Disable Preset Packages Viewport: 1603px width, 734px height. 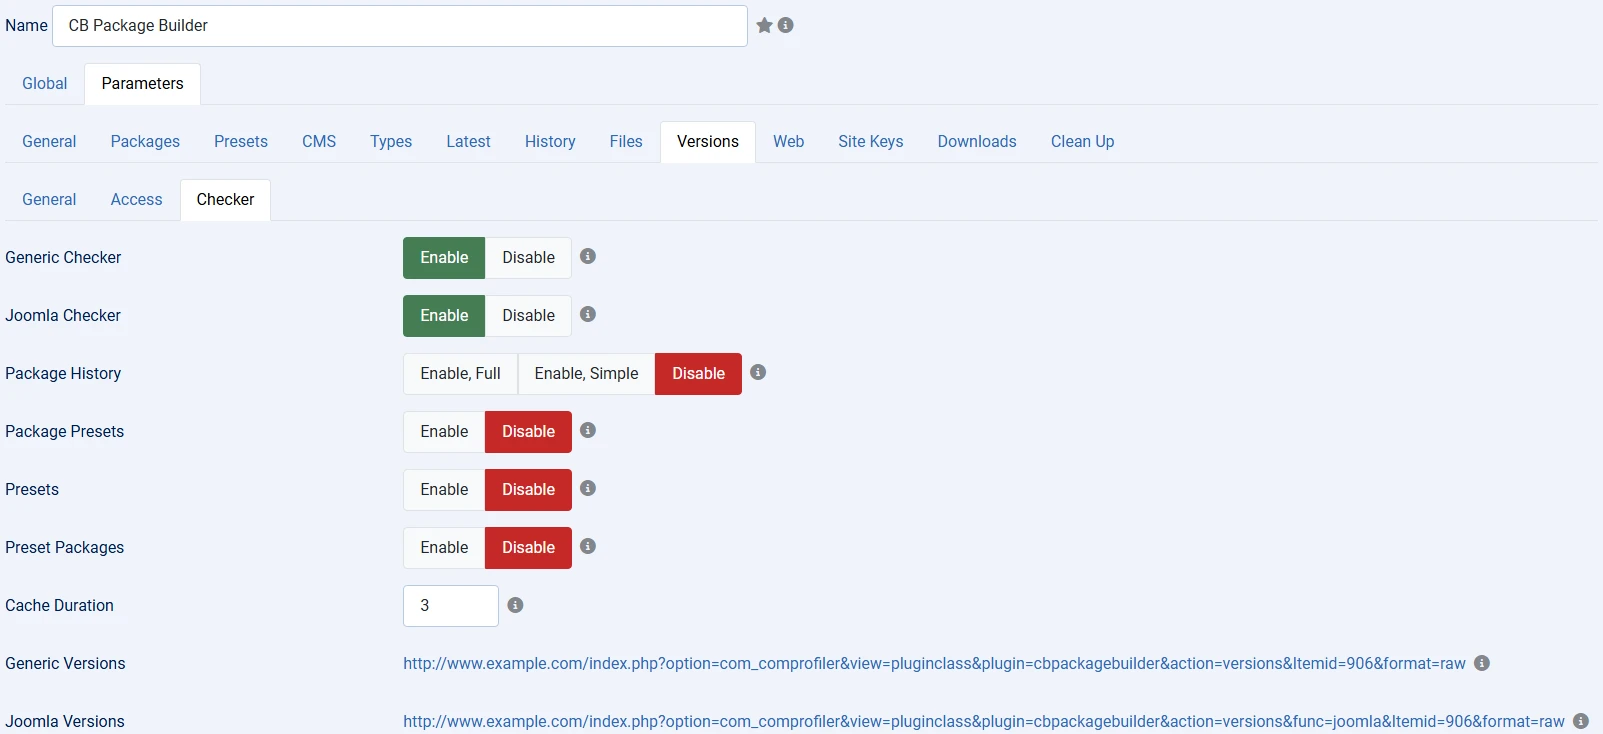click(528, 548)
